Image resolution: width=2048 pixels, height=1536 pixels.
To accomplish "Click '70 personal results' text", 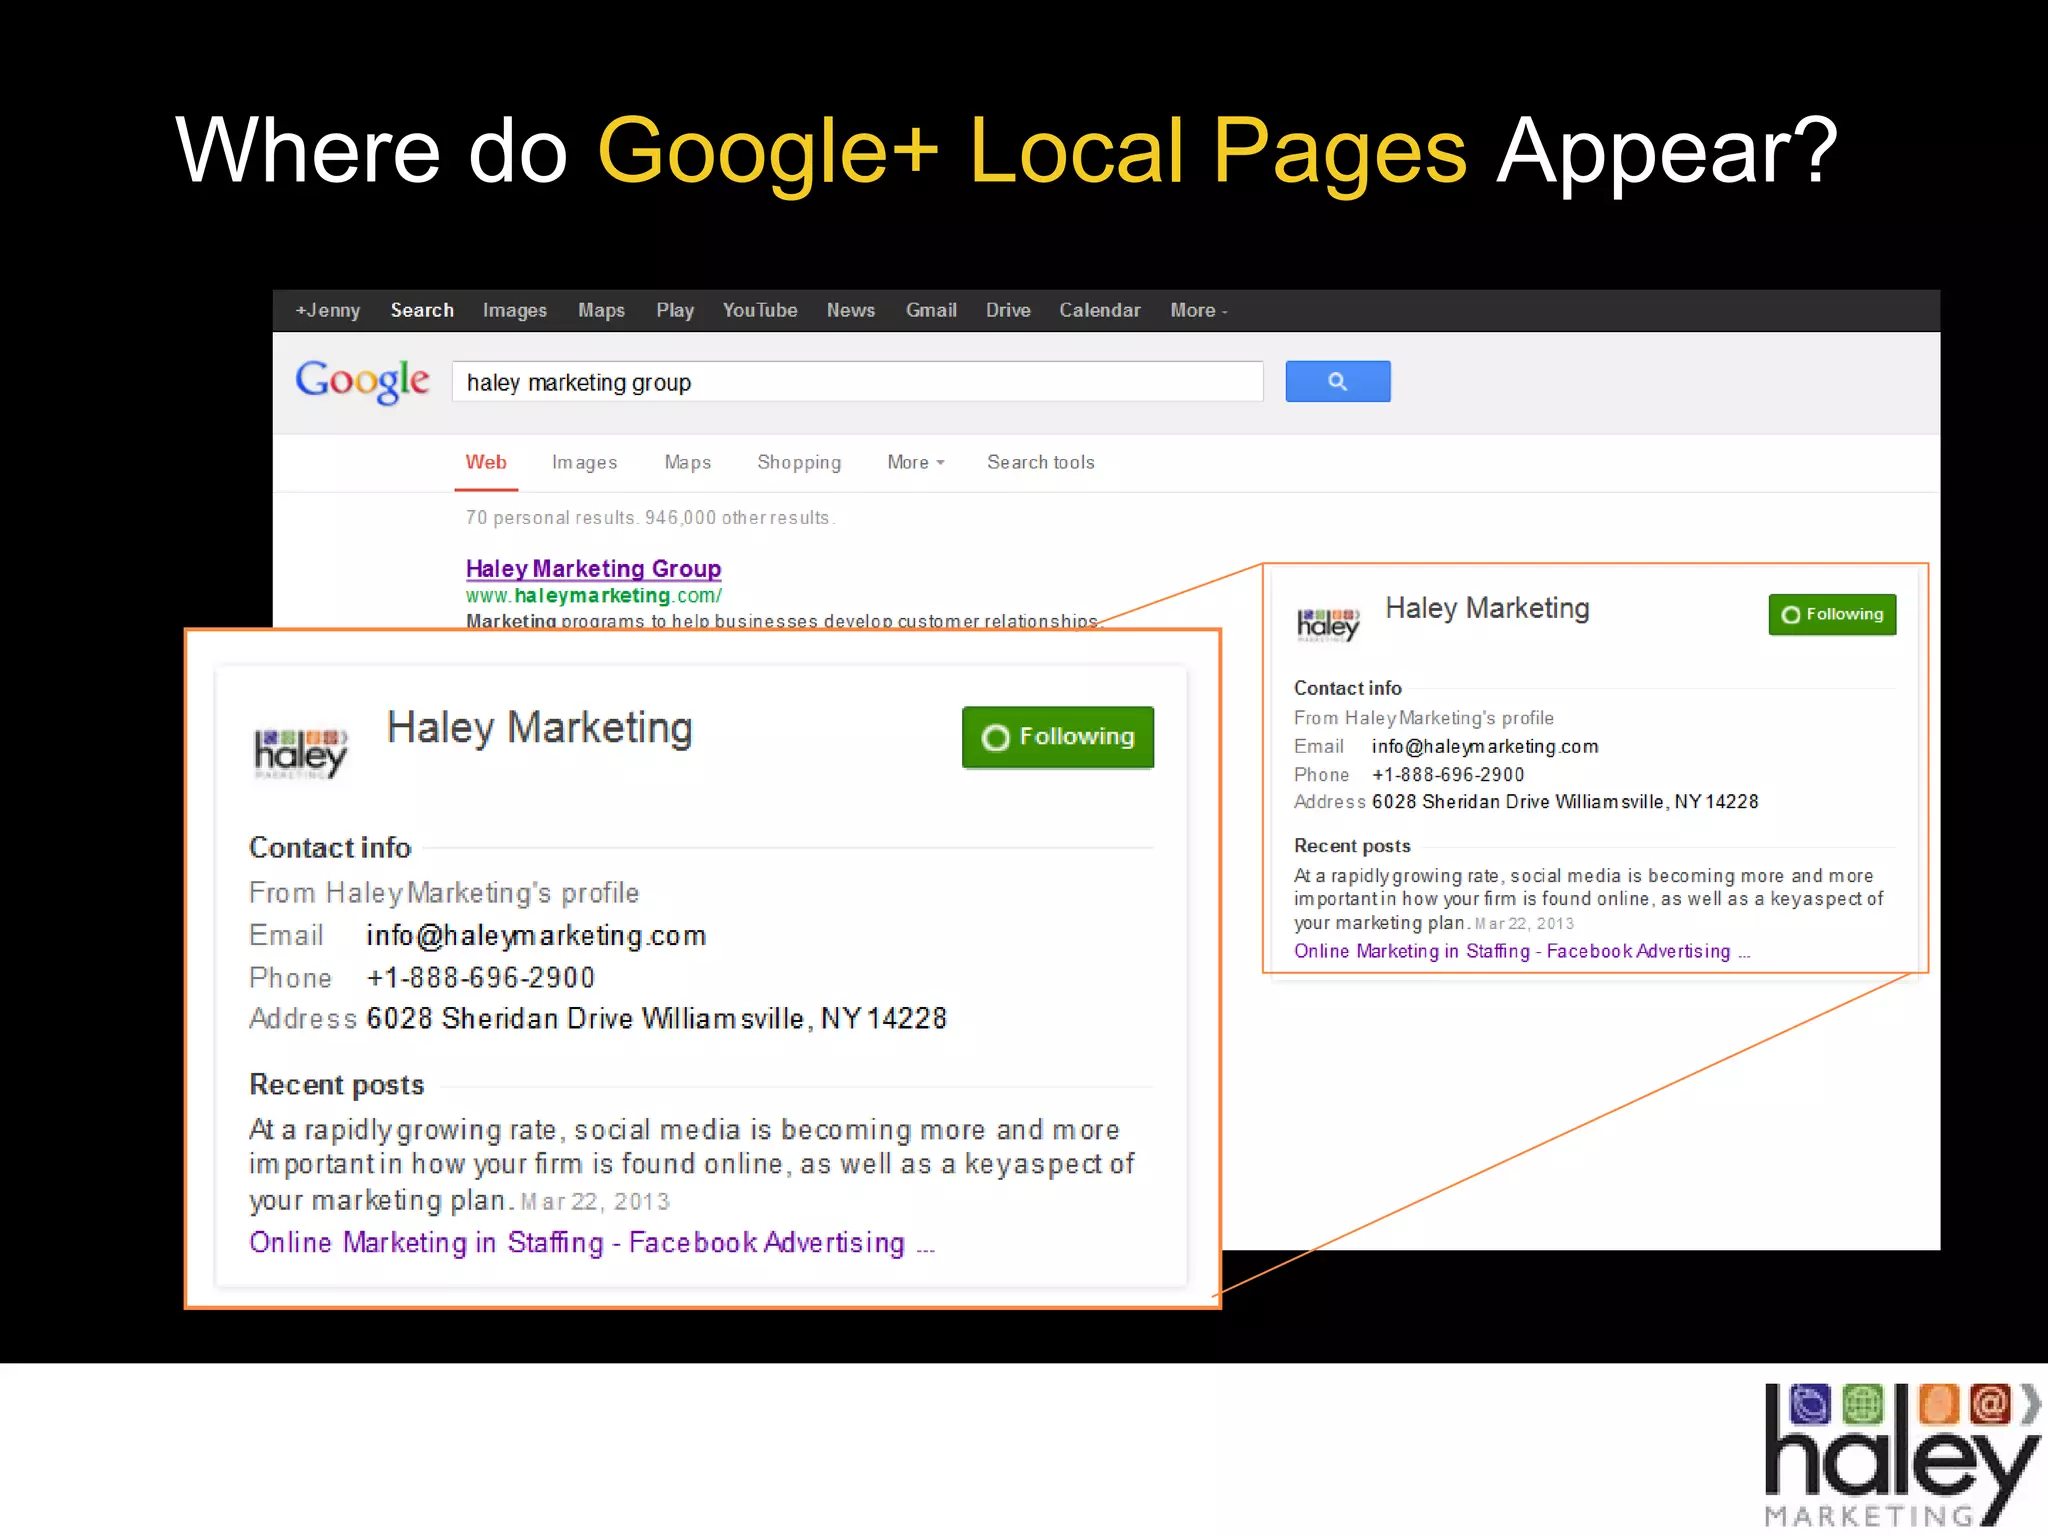I will 551,518.
